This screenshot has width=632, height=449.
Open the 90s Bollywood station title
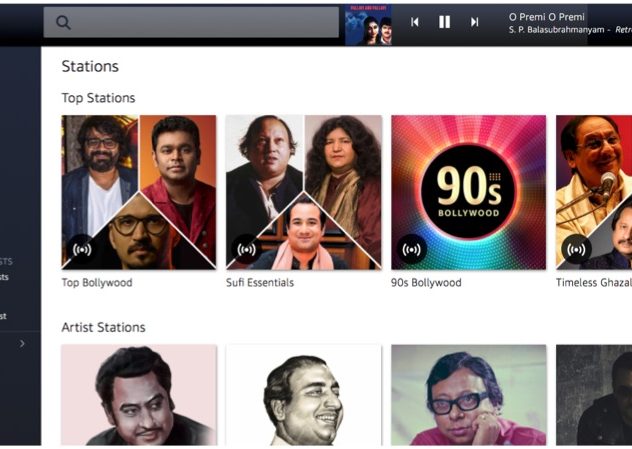(x=426, y=283)
